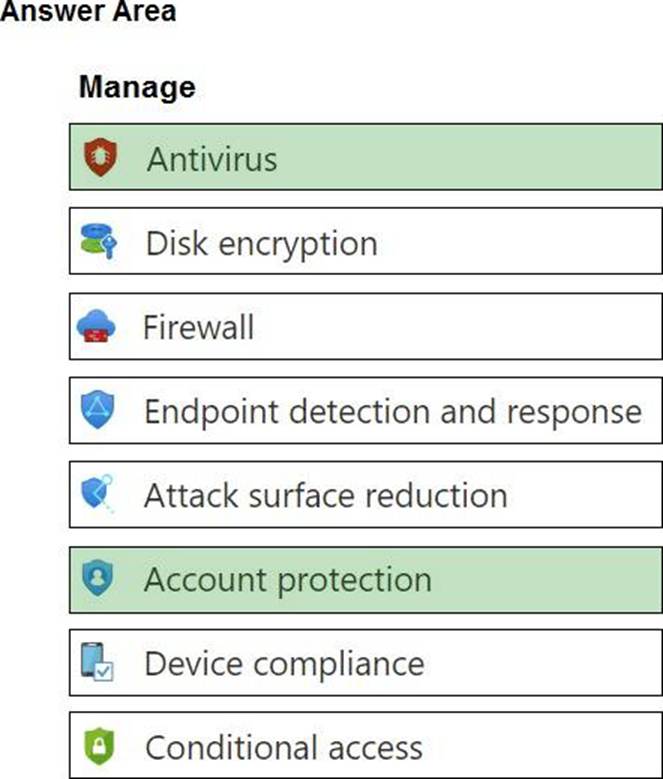Click the Firewall cloud icon
Viewport: 663px width, 779px height.
click(x=96, y=327)
